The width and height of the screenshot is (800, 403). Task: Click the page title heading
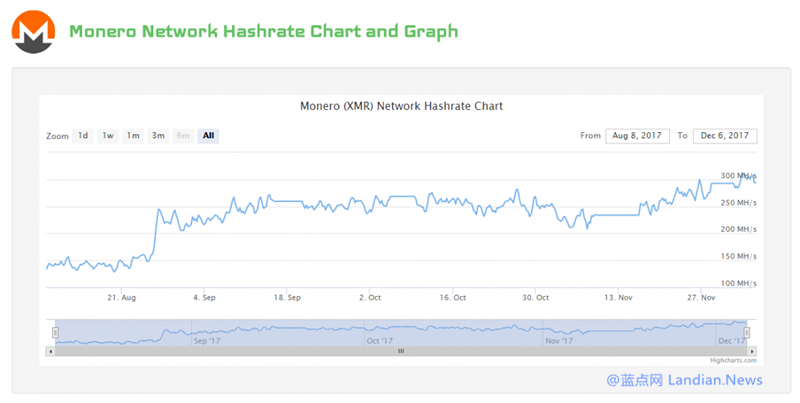click(263, 31)
